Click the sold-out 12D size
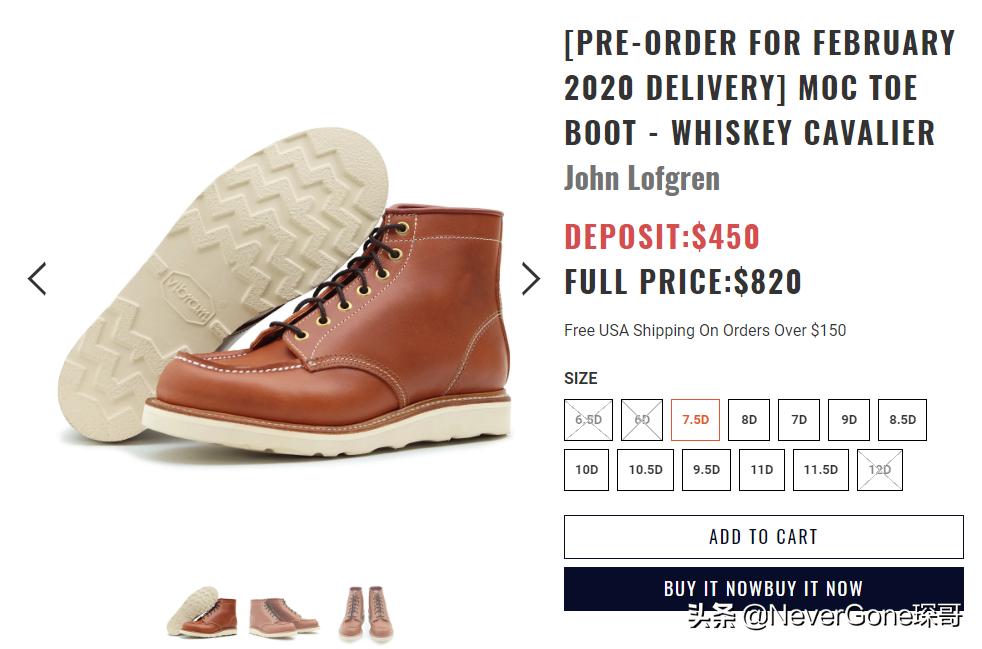Image resolution: width=982 pixels, height=649 pixels. pyautogui.click(x=880, y=470)
